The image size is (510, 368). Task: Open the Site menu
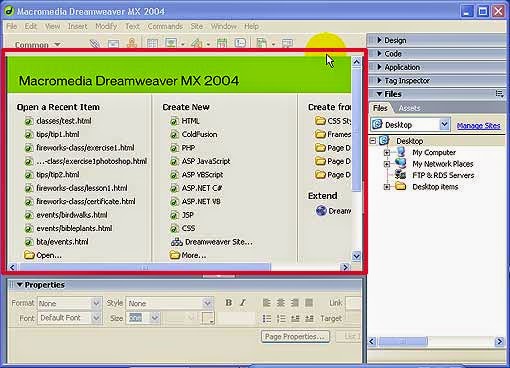197,26
